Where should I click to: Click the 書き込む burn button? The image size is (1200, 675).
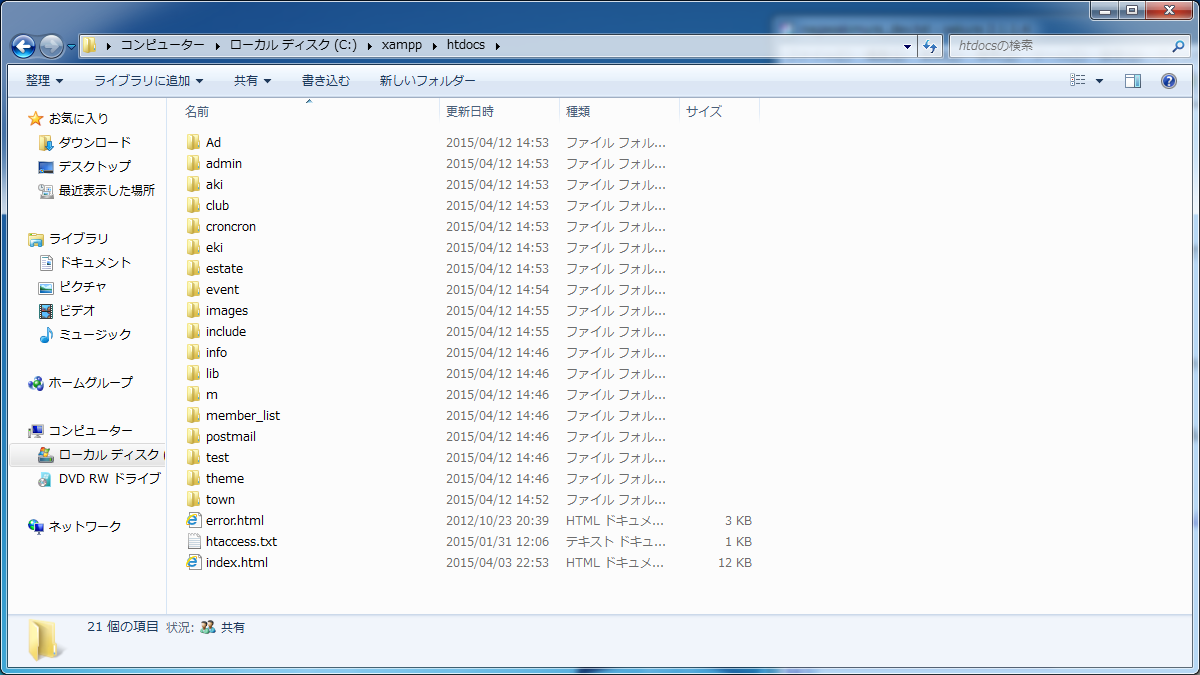[x=326, y=81]
